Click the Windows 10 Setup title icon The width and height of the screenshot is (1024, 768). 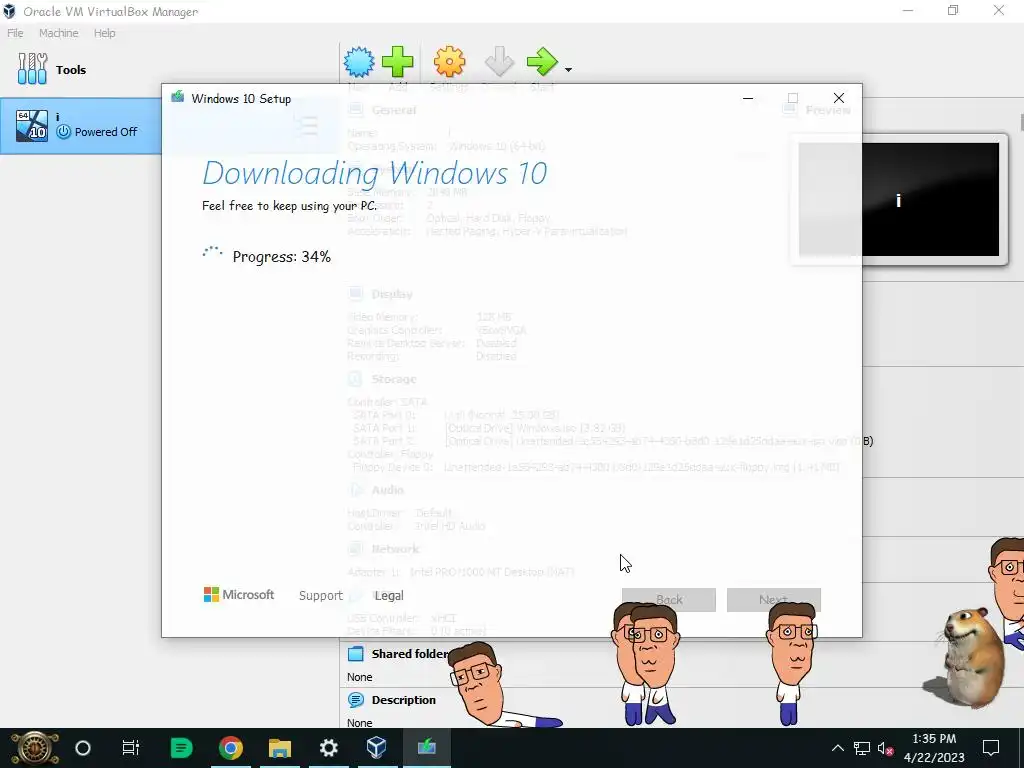click(x=178, y=98)
